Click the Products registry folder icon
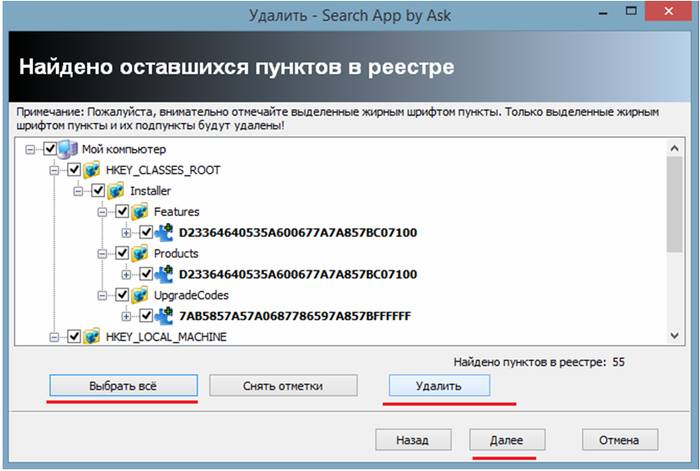 click(x=141, y=254)
